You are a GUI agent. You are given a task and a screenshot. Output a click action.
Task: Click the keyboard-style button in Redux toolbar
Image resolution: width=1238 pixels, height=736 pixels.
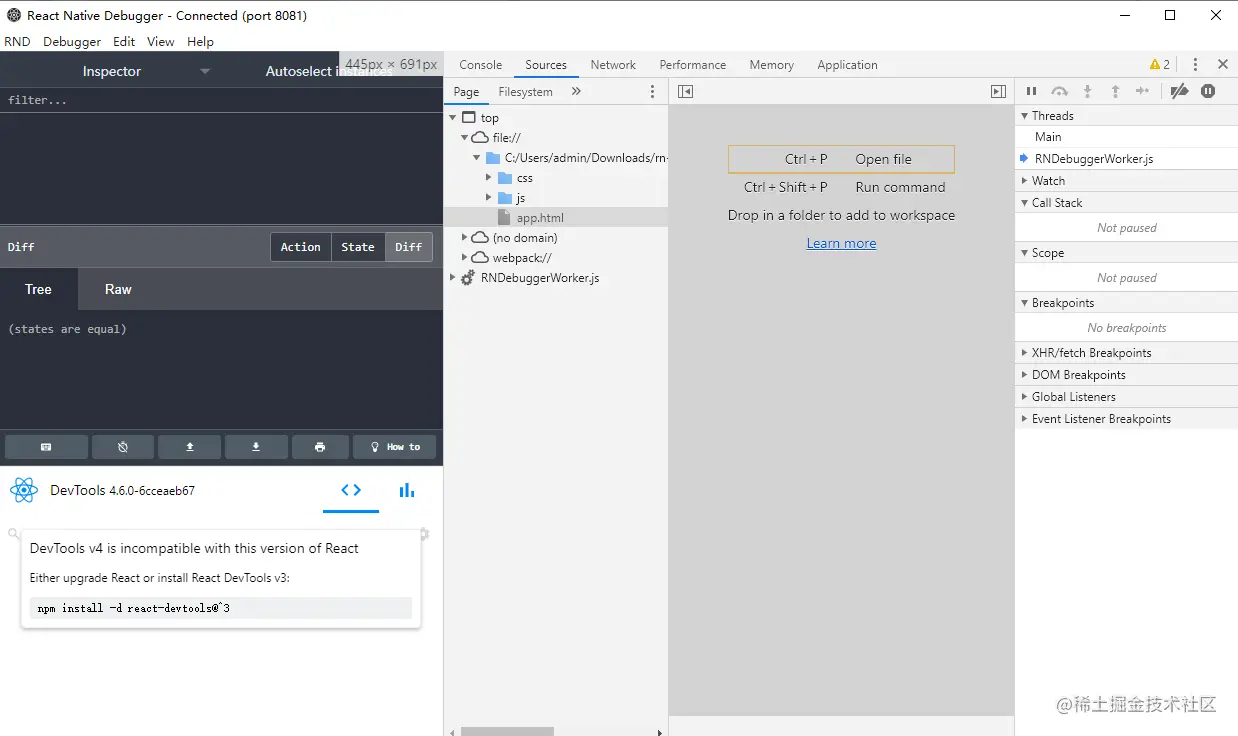tap(46, 447)
